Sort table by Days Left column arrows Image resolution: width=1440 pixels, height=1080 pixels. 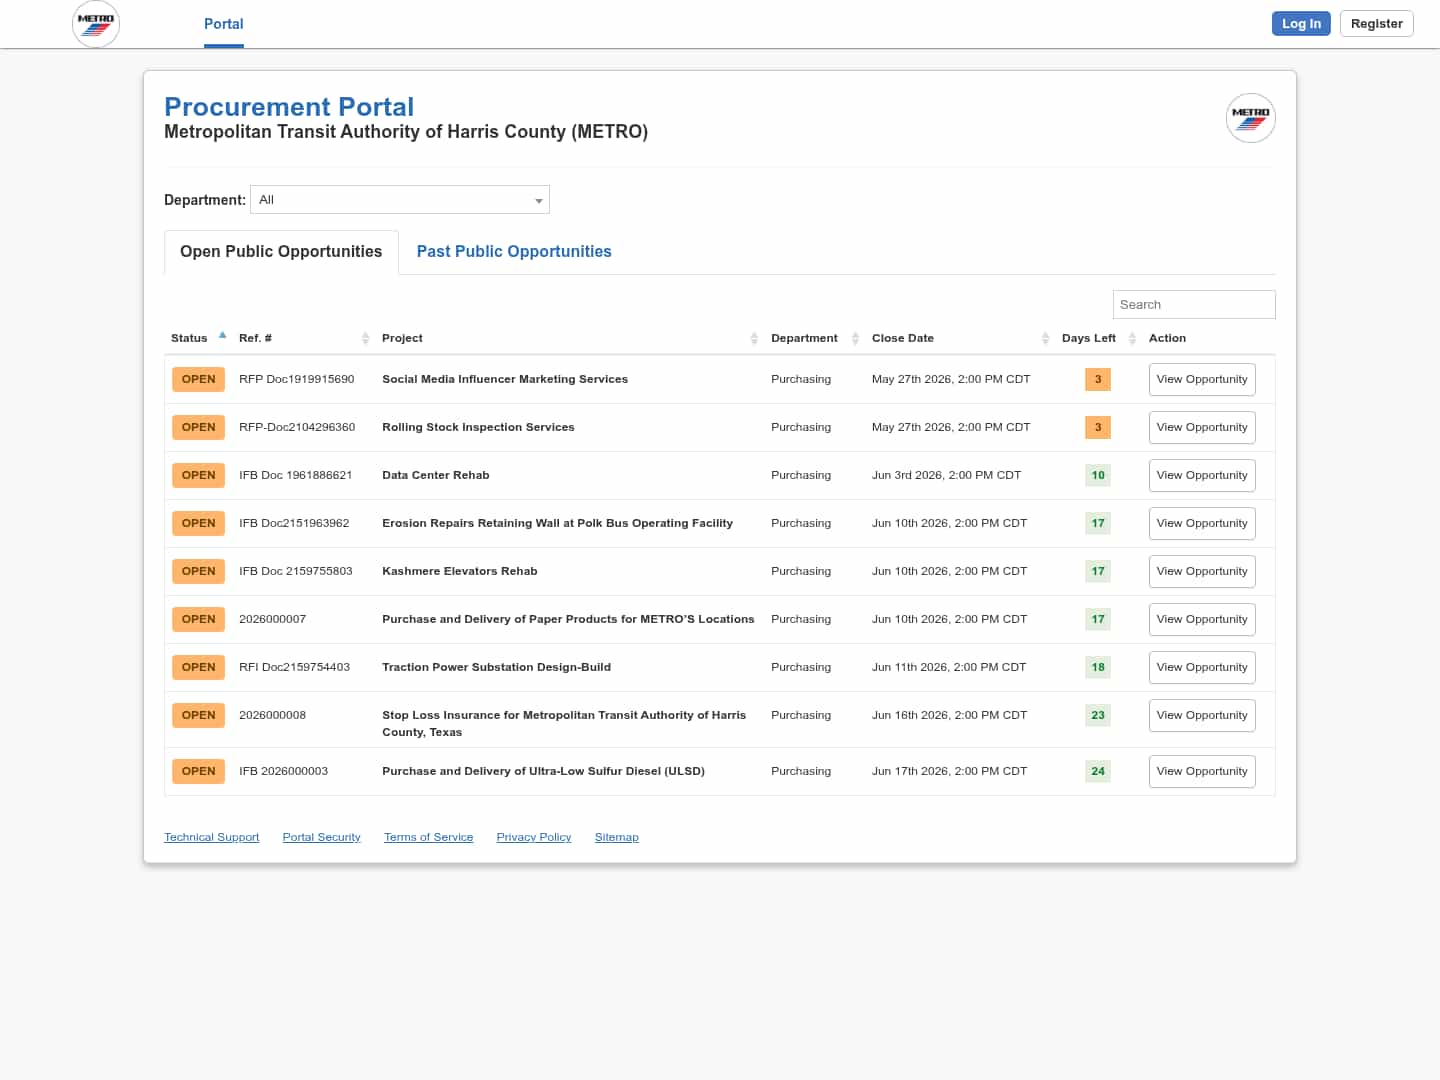(x=1132, y=339)
